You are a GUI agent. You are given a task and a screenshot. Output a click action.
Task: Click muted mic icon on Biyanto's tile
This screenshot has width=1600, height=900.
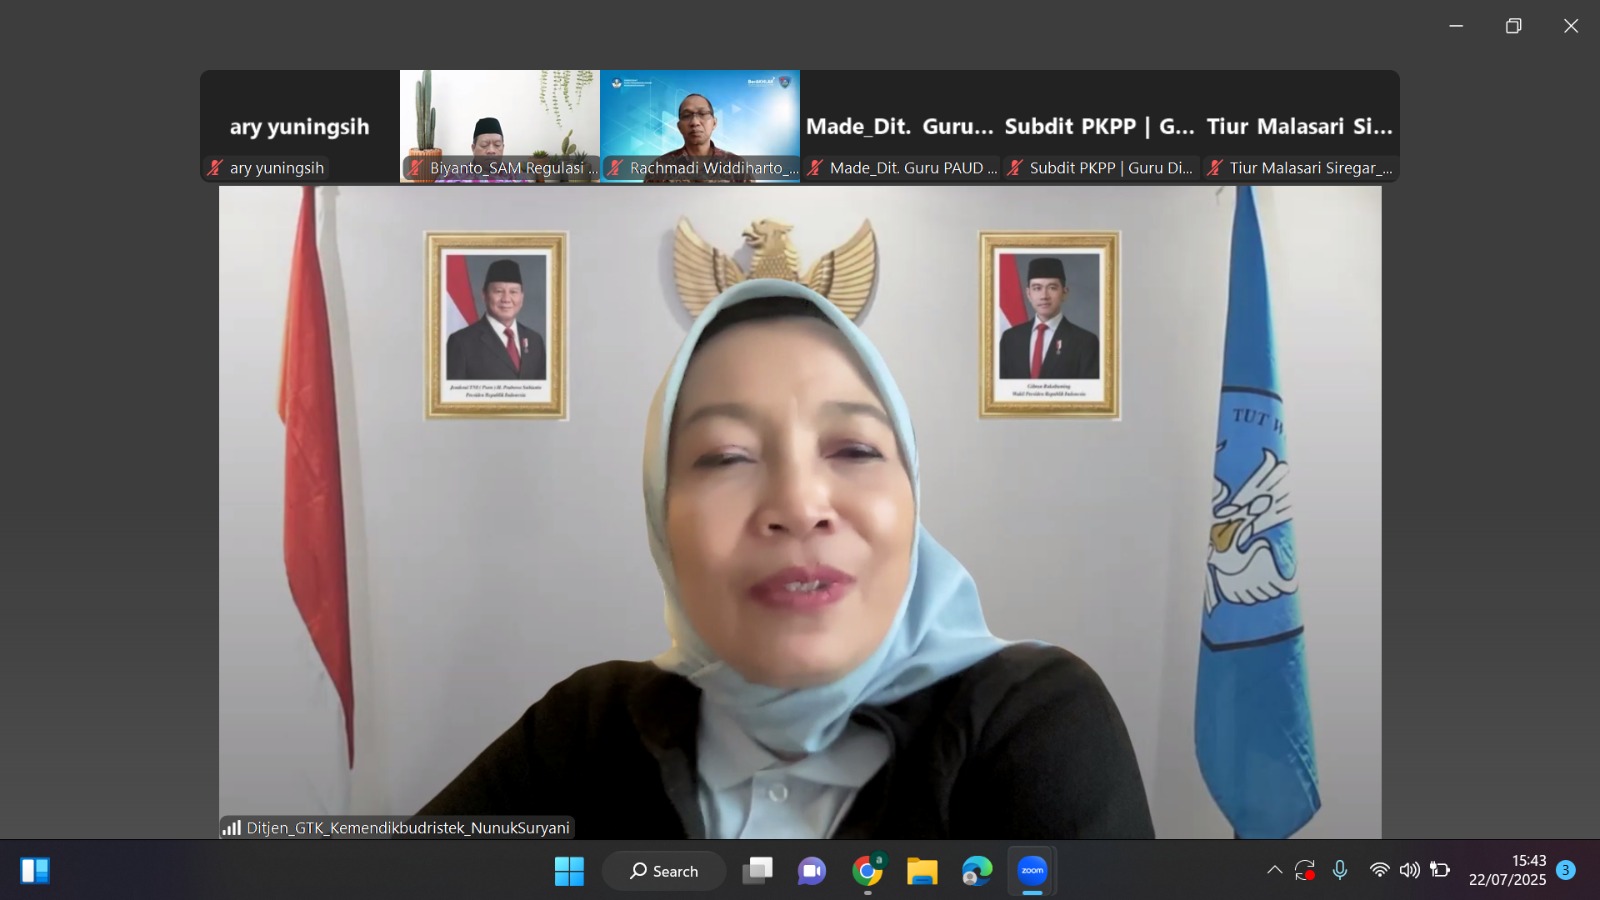pos(415,168)
